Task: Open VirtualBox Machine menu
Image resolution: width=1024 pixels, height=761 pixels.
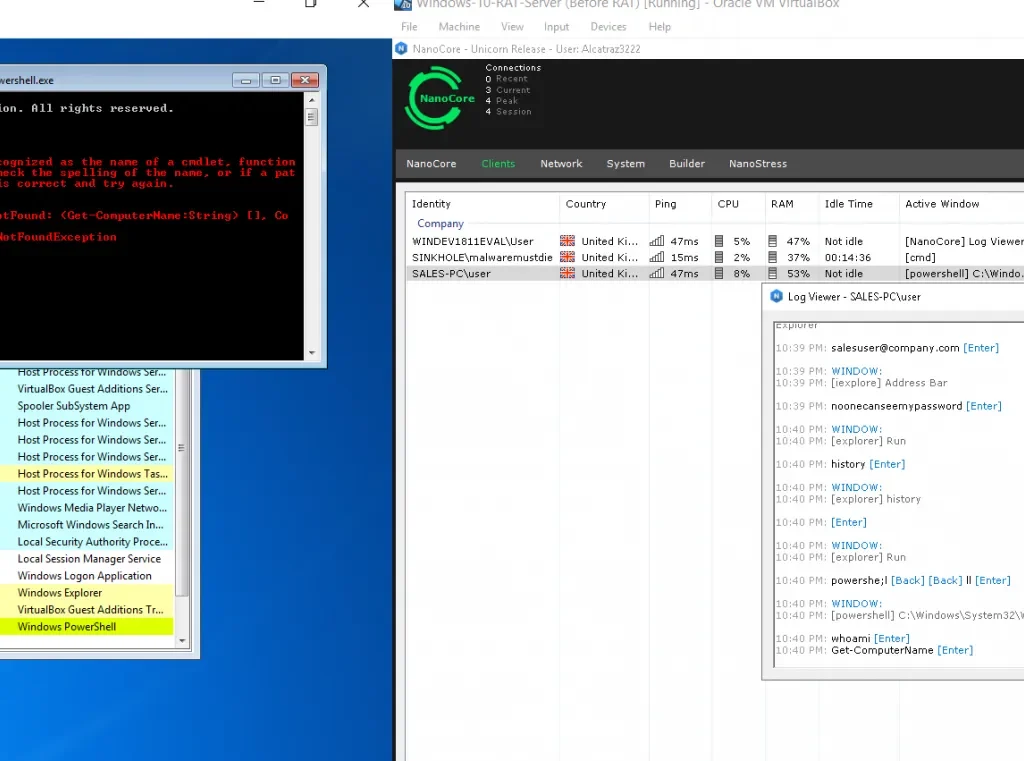Action: click(x=459, y=27)
